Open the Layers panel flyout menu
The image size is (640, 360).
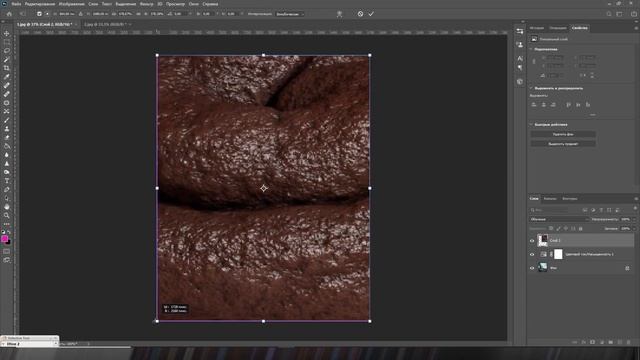tap(636, 199)
